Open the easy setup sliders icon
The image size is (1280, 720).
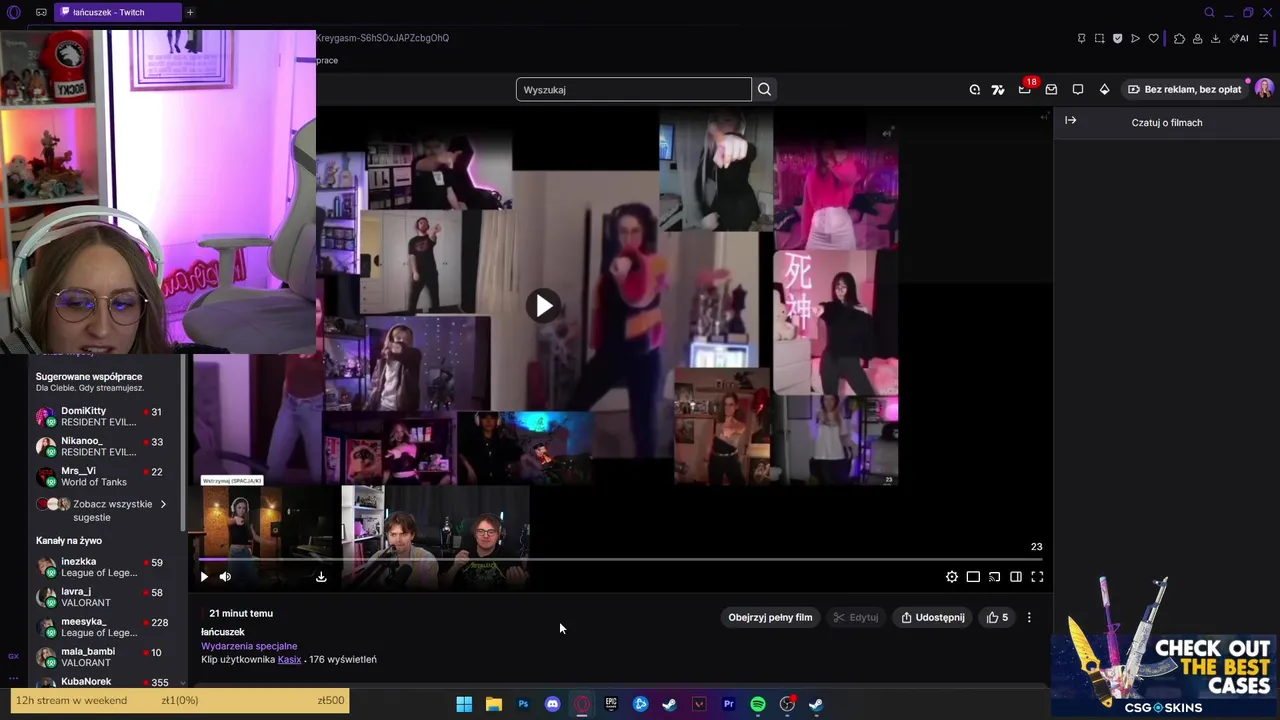[1263, 38]
